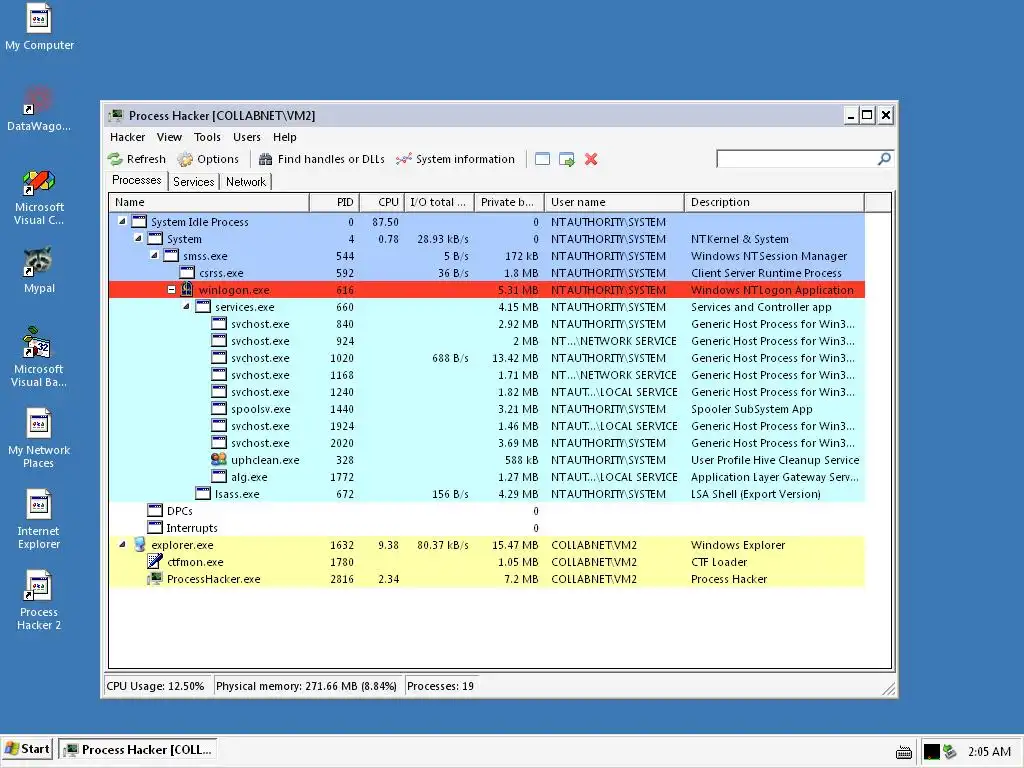Click the DPCs row icon
Screen dimensions: 1024x768
coord(155,510)
